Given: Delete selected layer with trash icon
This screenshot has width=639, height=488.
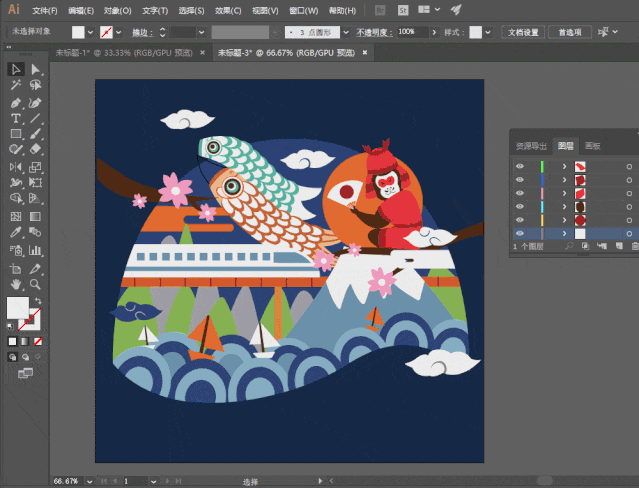Looking at the screenshot, I should [632, 246].
